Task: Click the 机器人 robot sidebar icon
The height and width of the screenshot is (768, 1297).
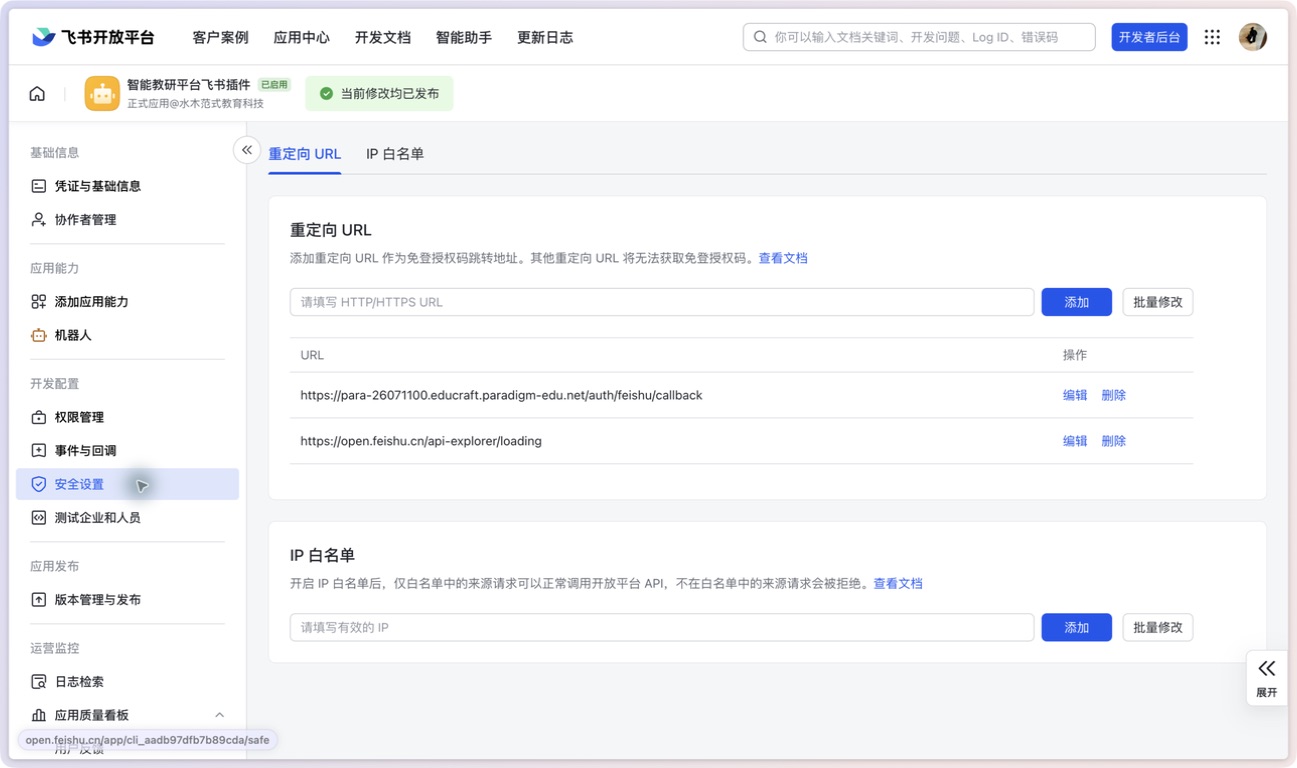Action: coord(38,336)
